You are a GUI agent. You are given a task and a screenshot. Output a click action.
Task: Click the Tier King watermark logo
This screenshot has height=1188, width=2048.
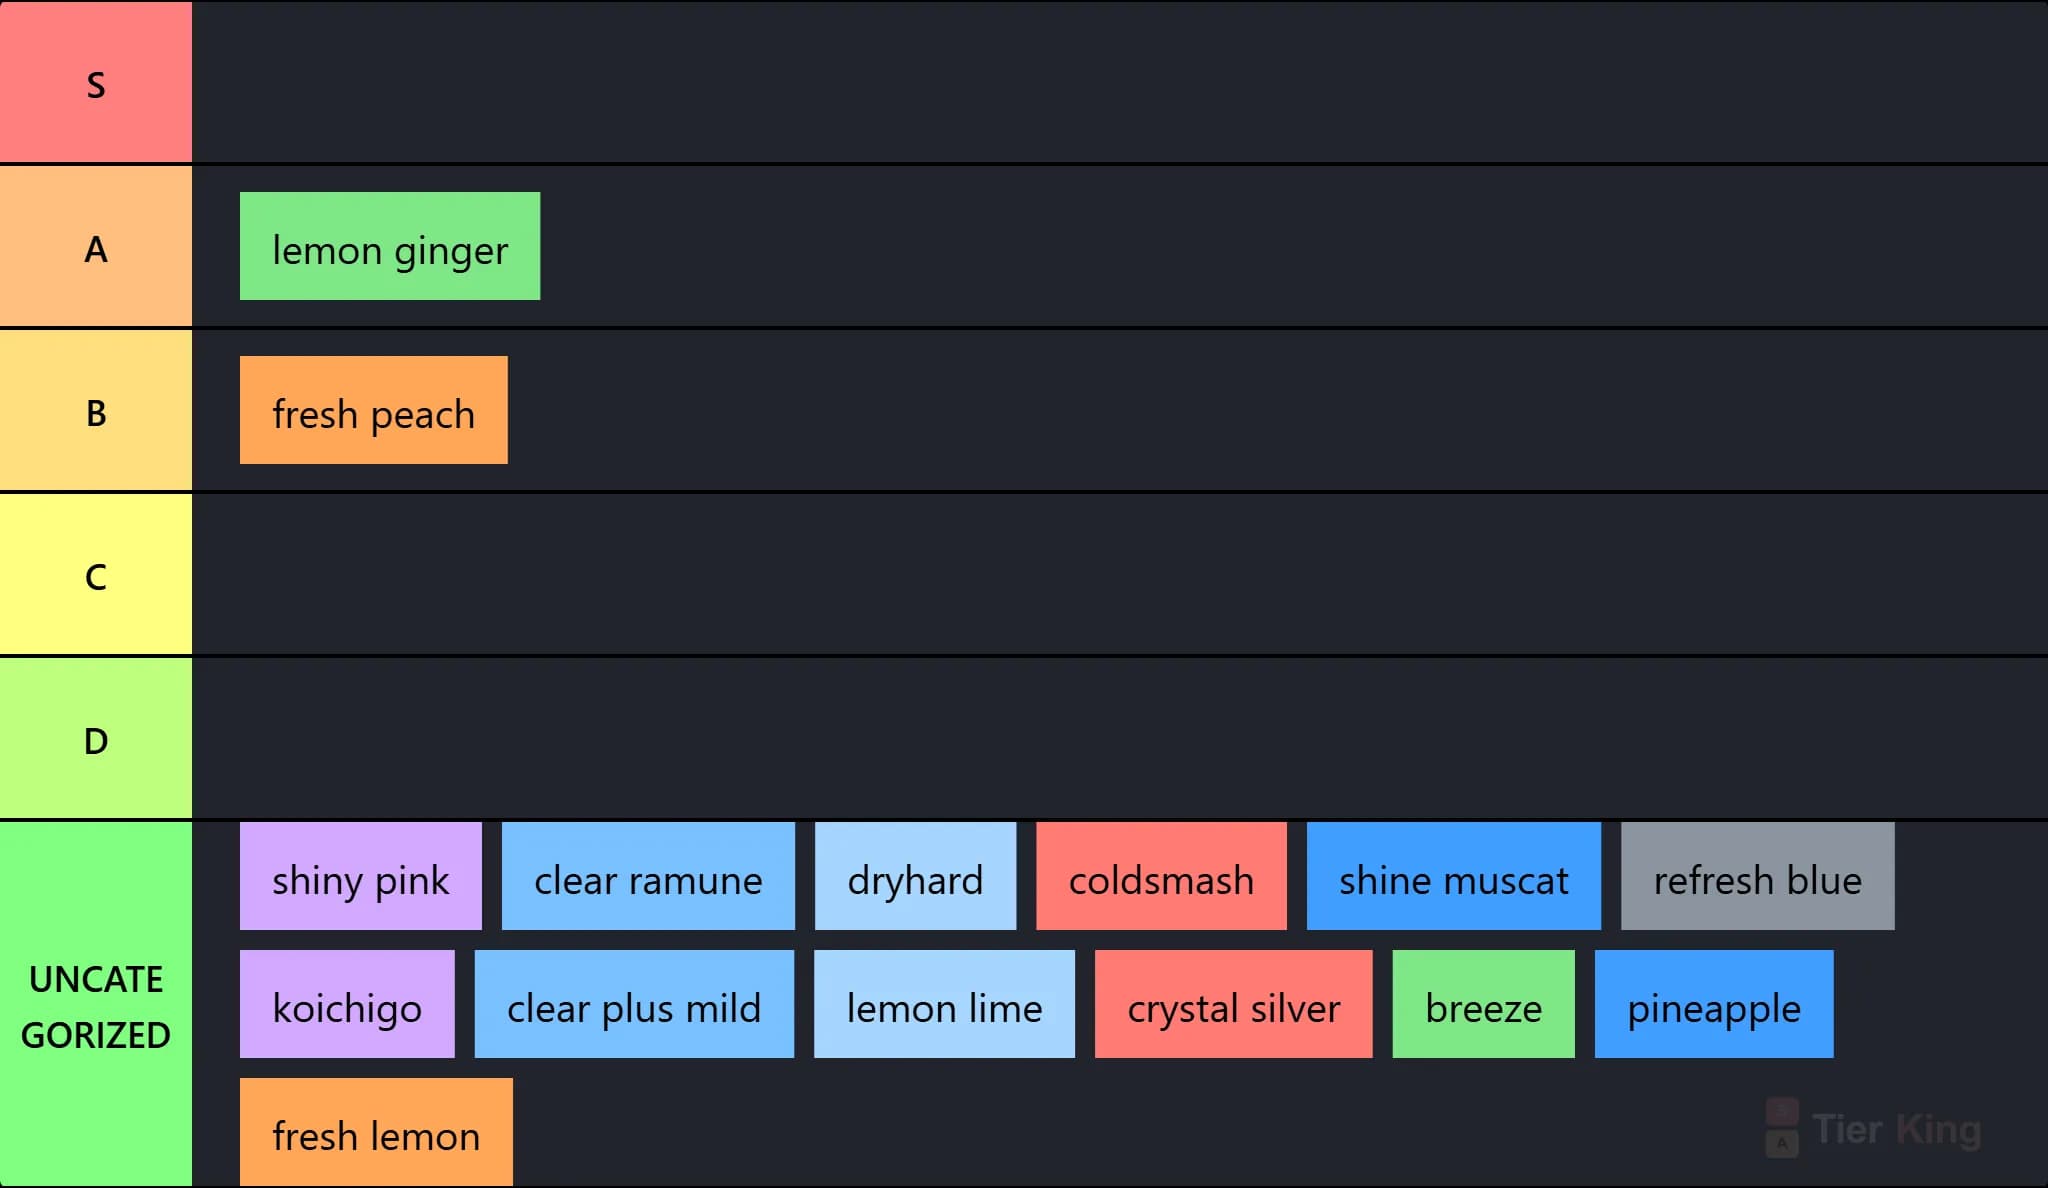coord(1873,1129)
